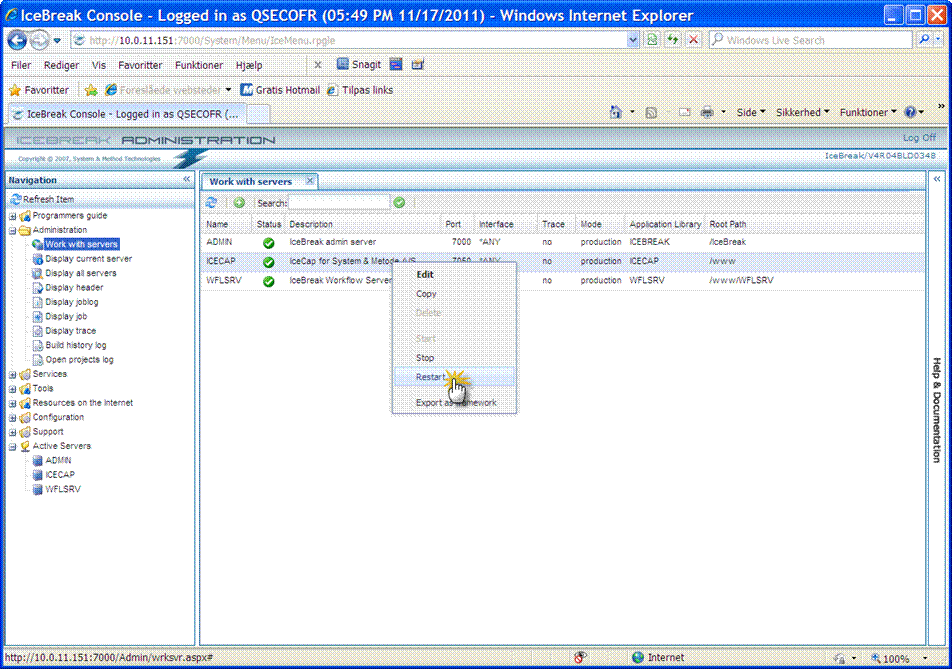The width and height of the screenshot is (952, 669).
Task: Click the add to favorites bar star icon
Action: pyautogui.click(x=91, y=90)
